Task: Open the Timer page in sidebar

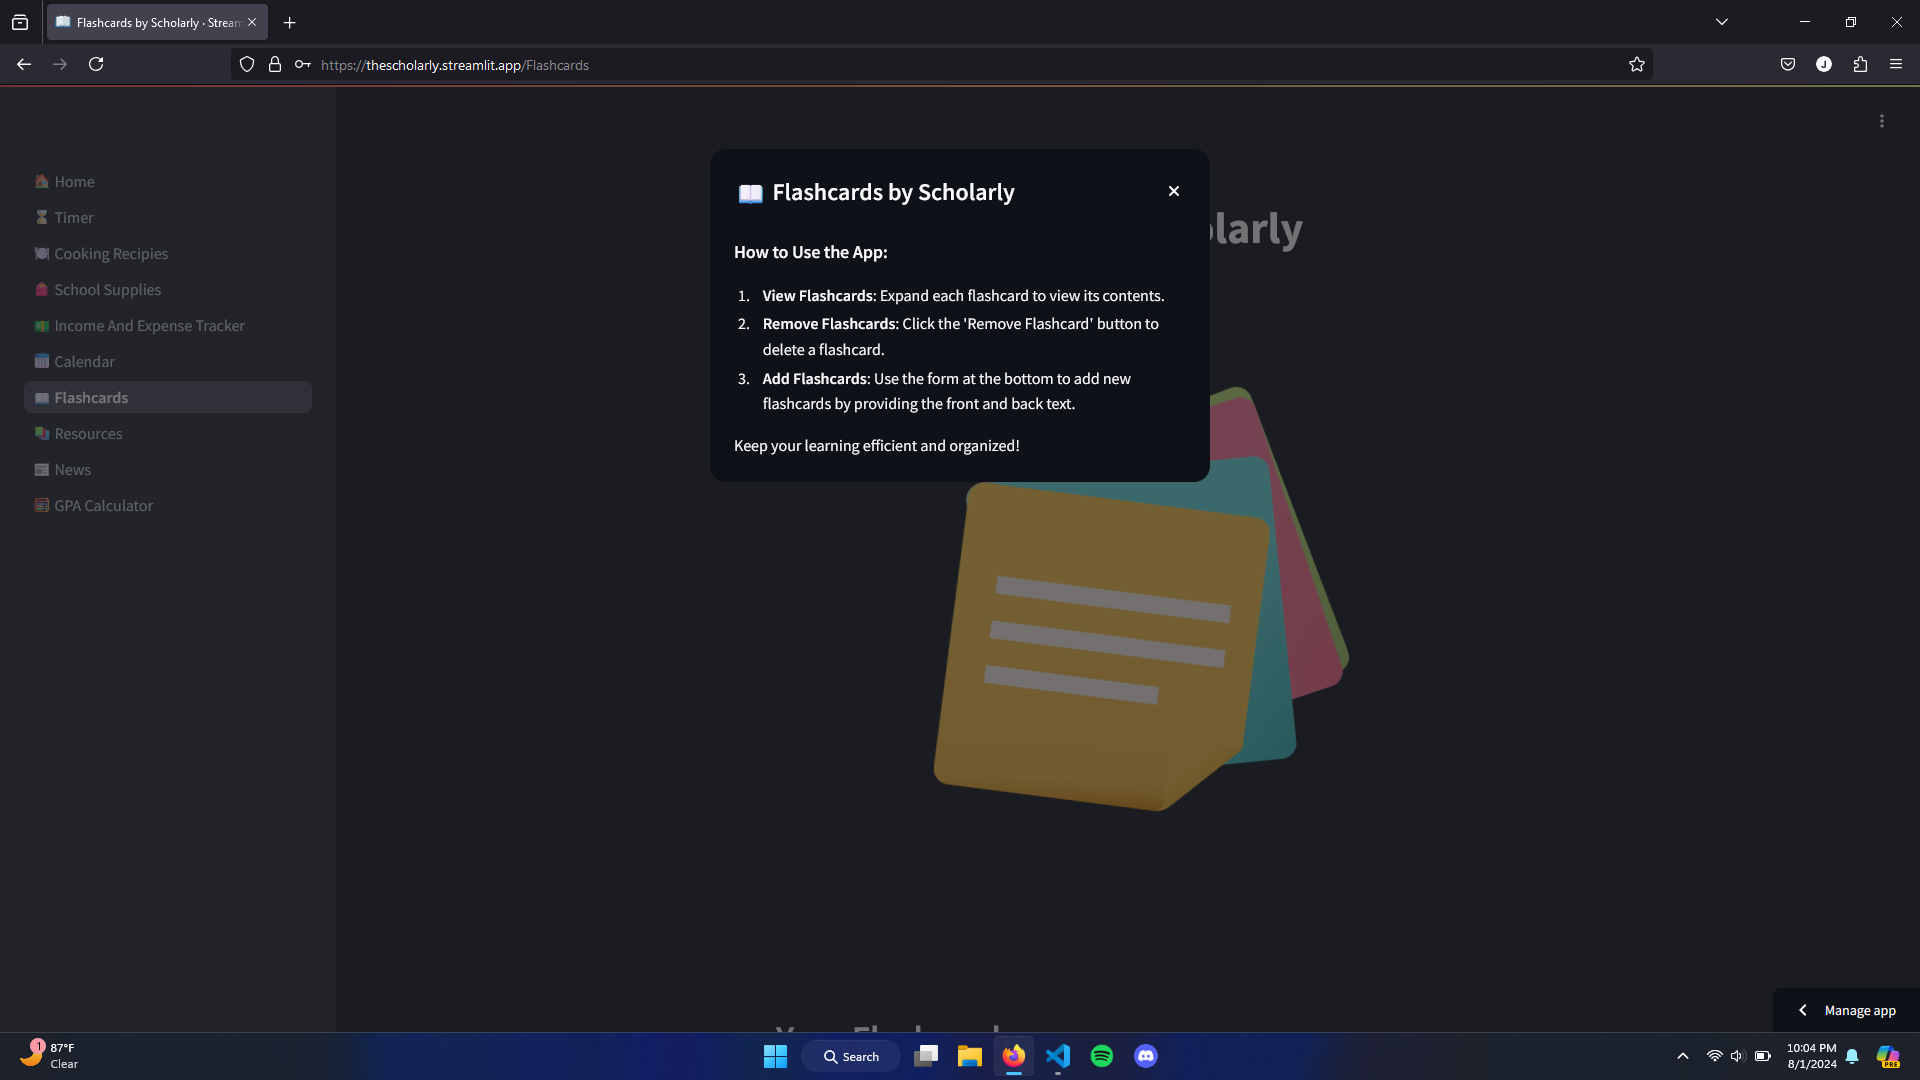Action: (x=73, y=218)
